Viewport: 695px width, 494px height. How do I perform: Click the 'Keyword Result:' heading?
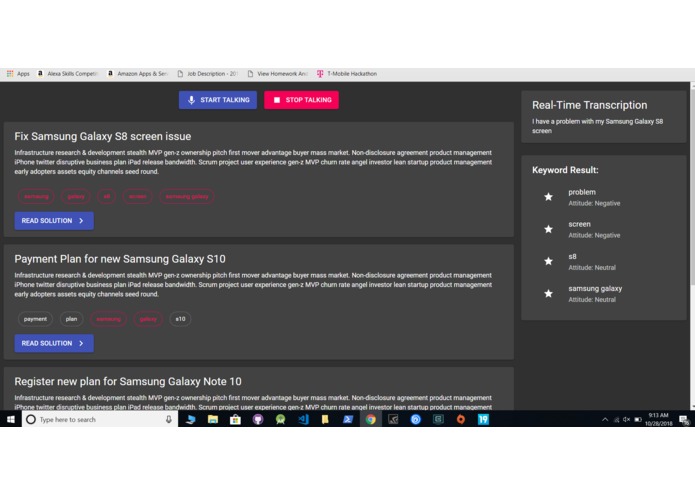565,170
